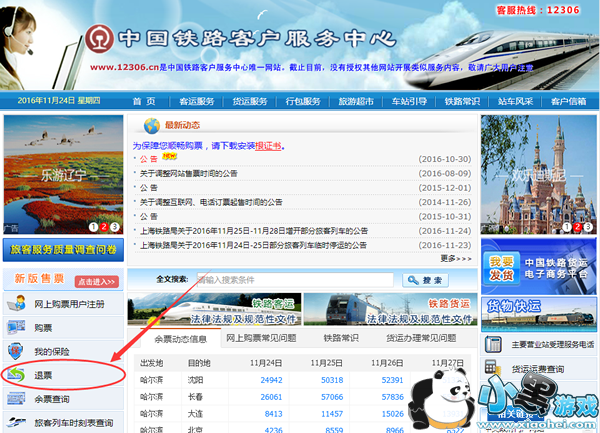Open 主要营业站受理服务电话 link
This screenshot has height=433, width=600.
553,345
